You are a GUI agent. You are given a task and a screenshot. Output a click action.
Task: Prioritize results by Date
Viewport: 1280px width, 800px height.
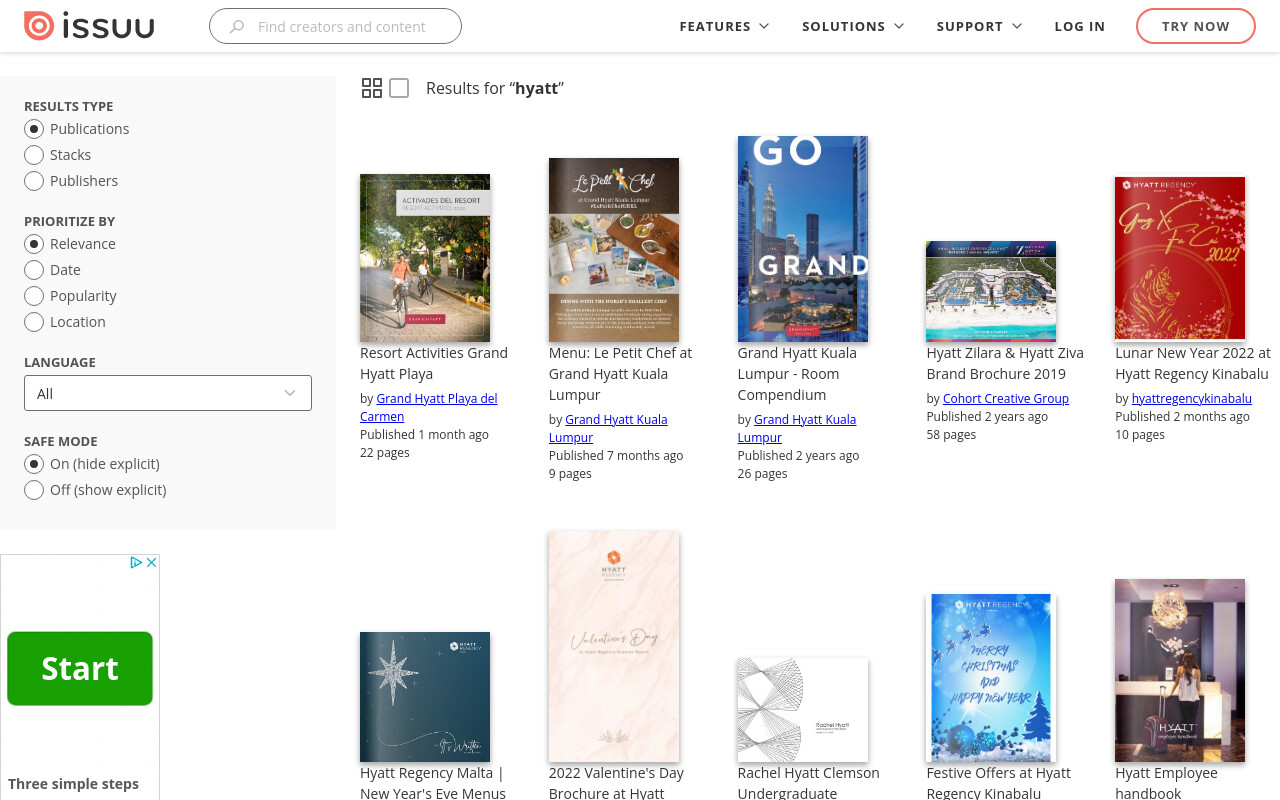pyautogui.click(x=34, y=270)
